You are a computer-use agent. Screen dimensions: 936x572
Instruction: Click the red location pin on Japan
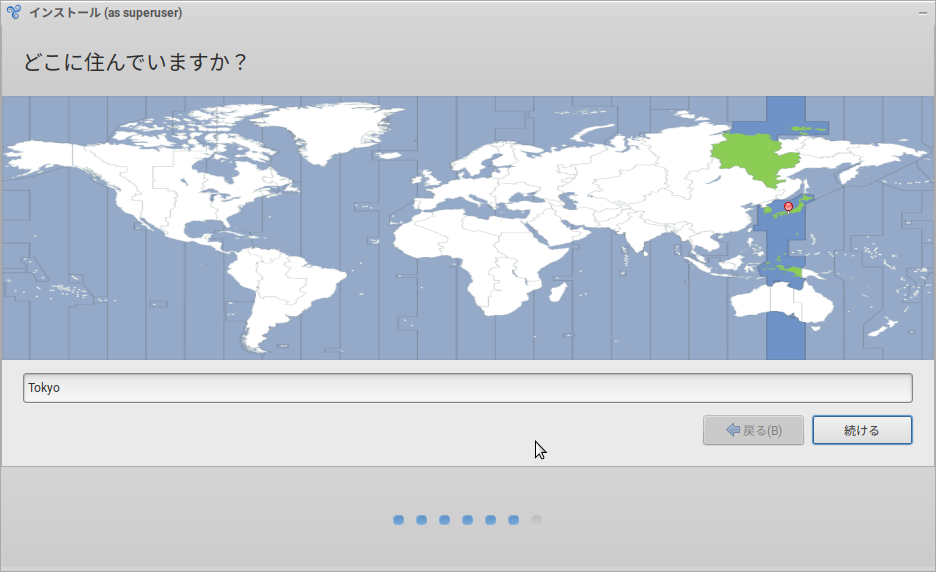pyautogui.click(x=788, y=207)
